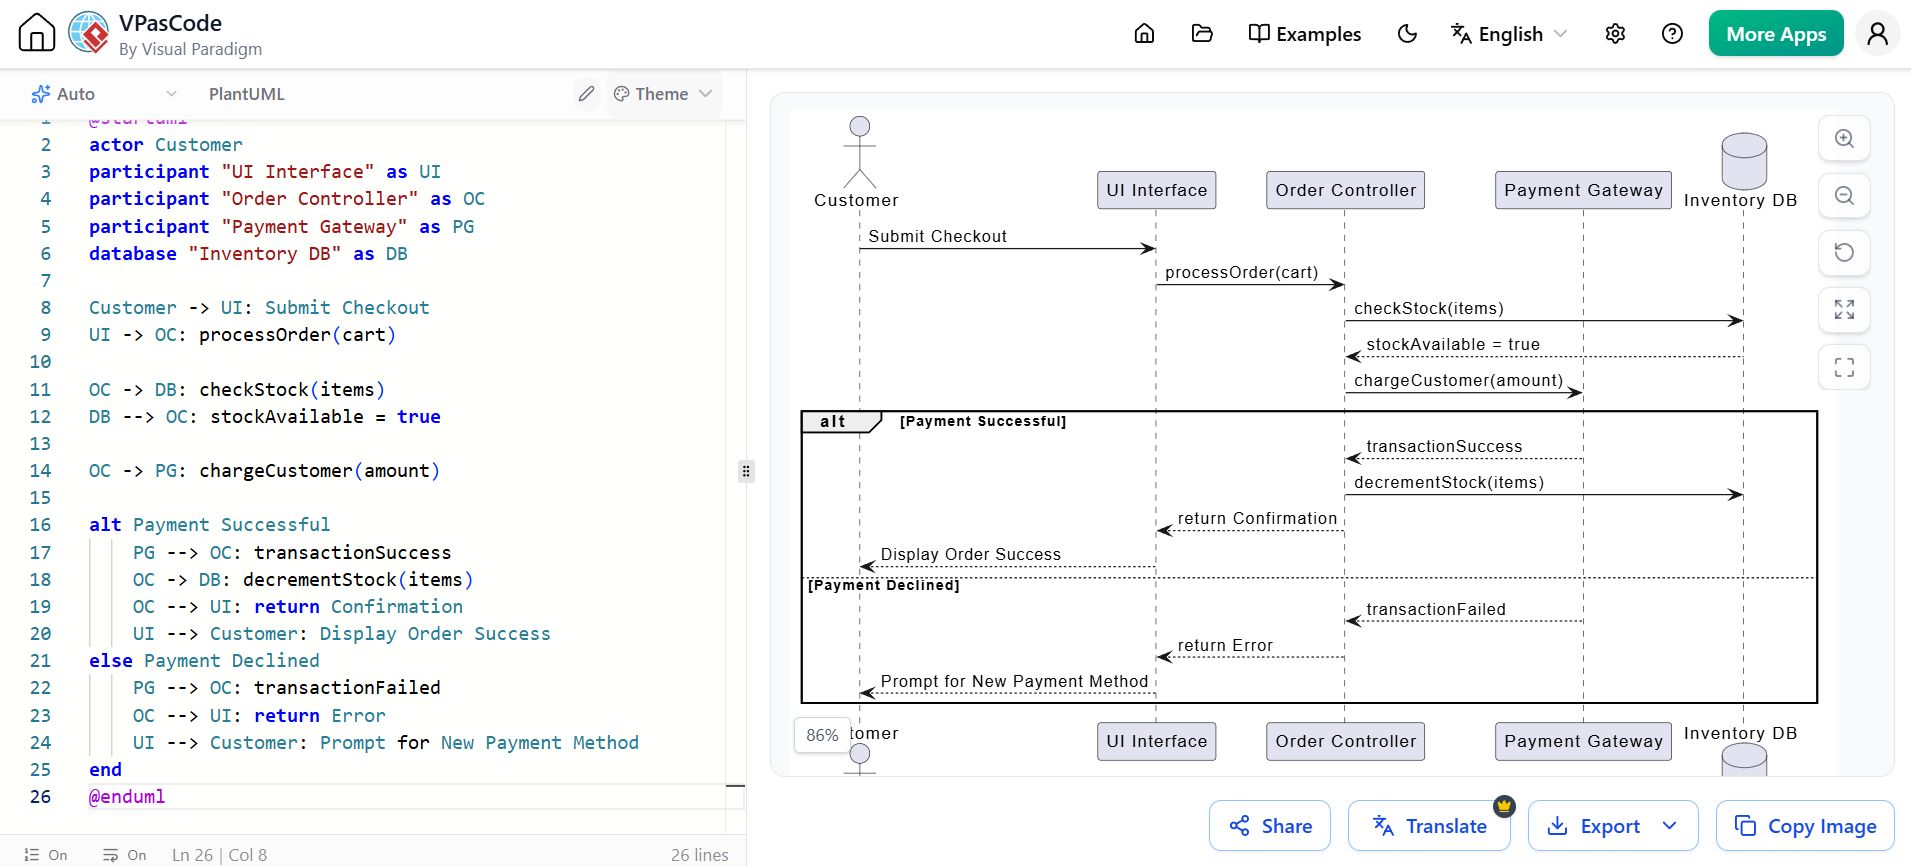Open the Theme dropdown

(x=662, y=94)
